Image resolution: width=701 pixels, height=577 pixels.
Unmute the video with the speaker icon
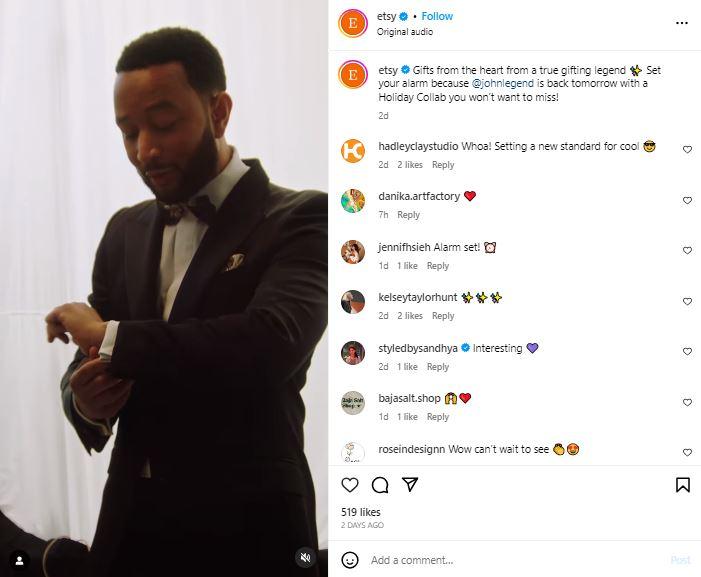coord(307,557)
